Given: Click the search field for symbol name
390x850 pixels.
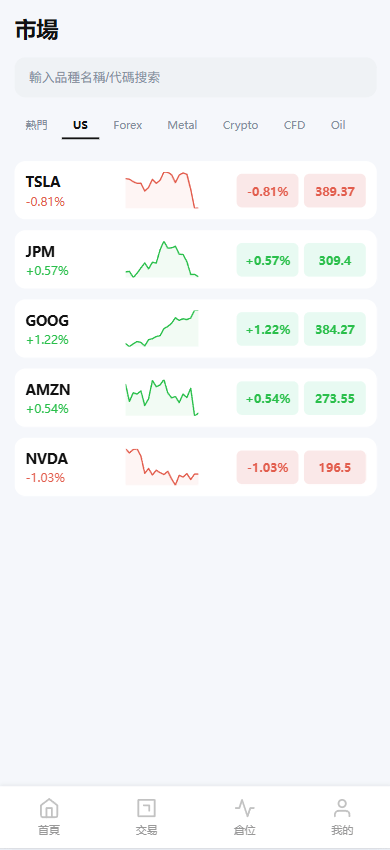Looking at the screenshot, I should 195,78.
